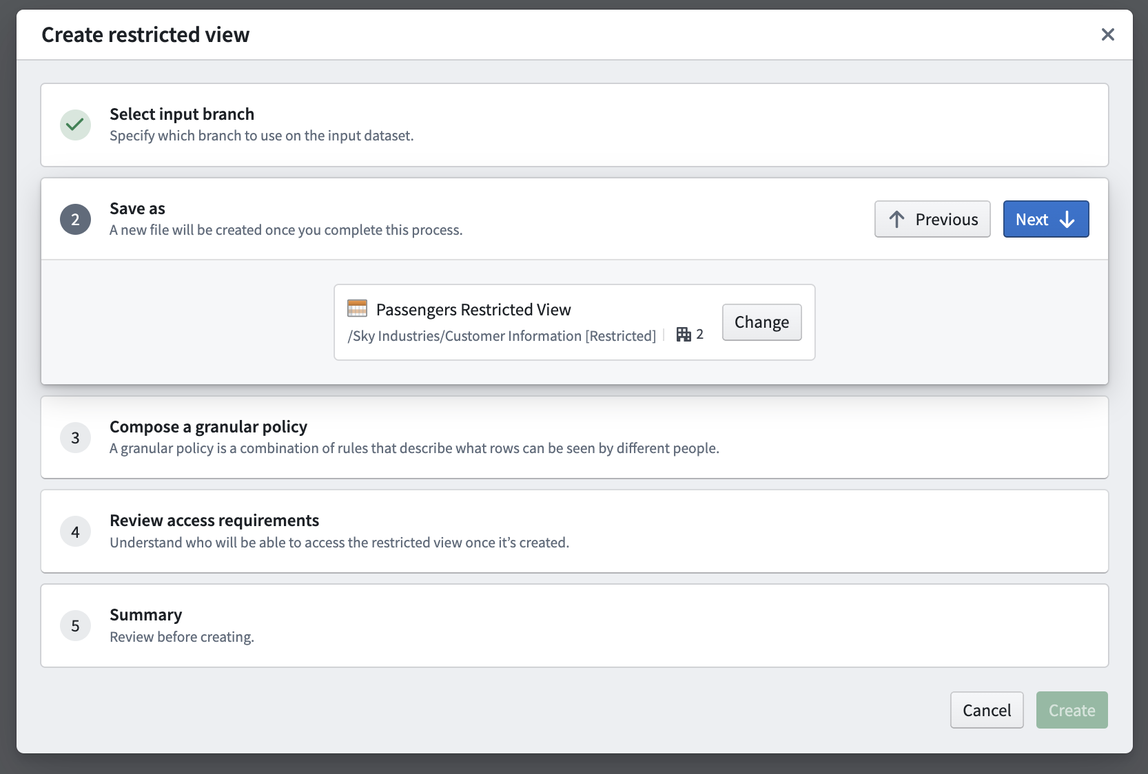This screenshot has height=774, width=1148.
Task: Click the restricted view table icon
Action: point(357,308)
